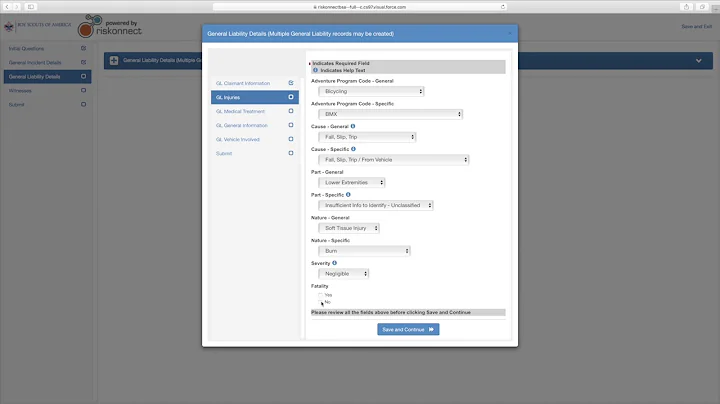Click the Boy Scouts of America logo
The image size is (720, 404).
(38, 26)
